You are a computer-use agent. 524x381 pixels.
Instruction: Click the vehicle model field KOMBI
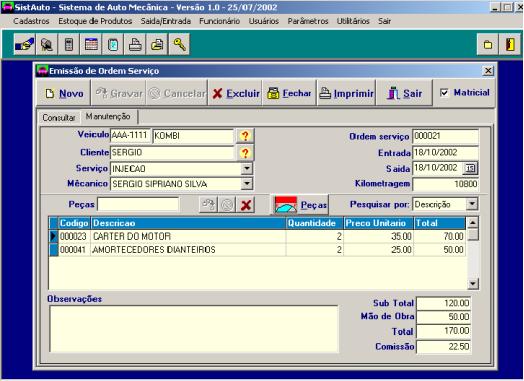193,136
